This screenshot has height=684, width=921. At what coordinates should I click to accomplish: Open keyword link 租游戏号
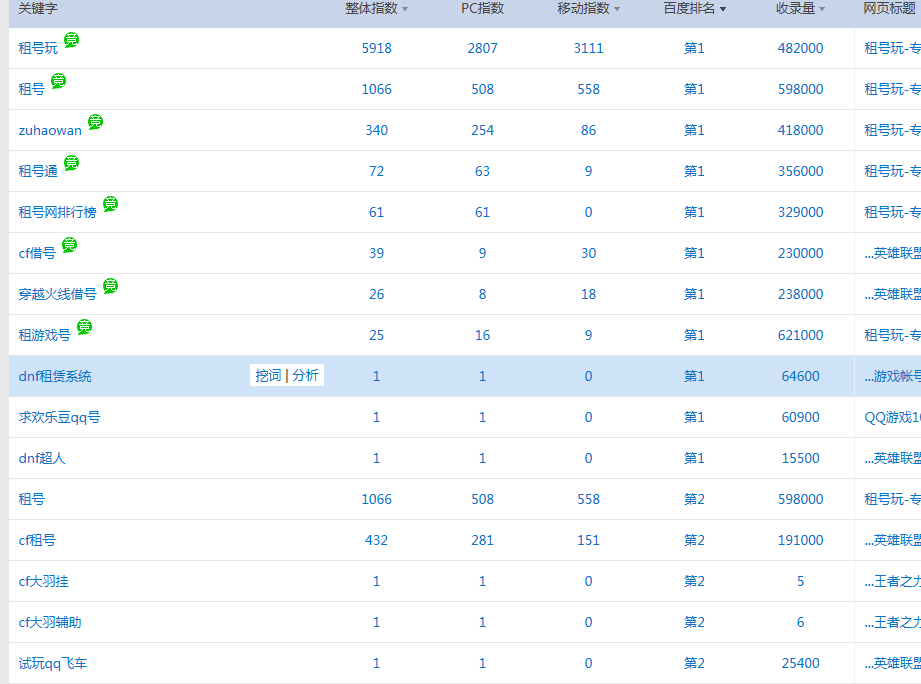coord(45,335)
